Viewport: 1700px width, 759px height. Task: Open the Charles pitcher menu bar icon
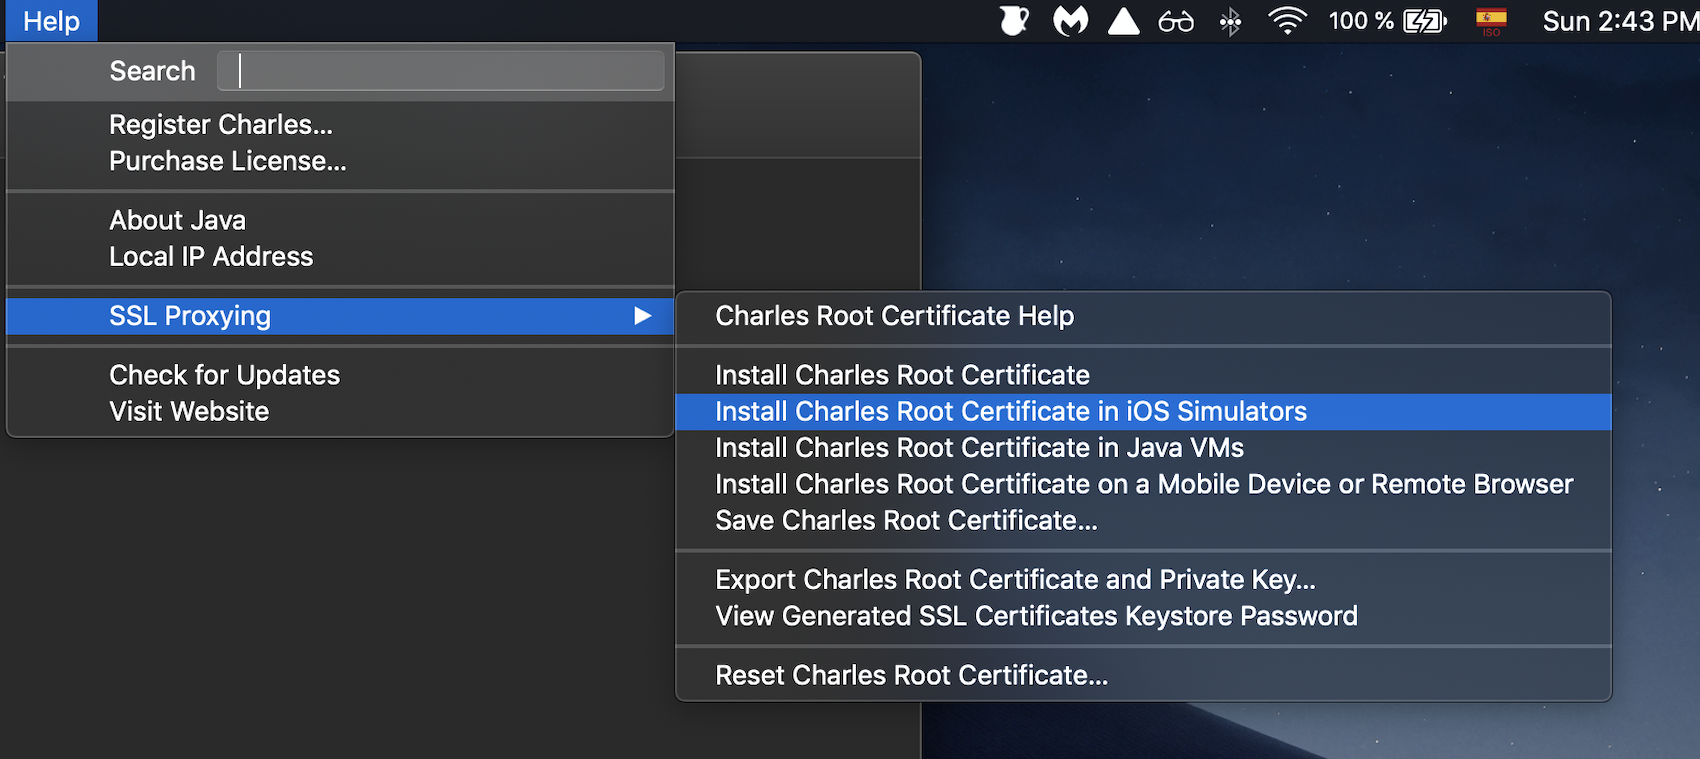(1014, 21)
